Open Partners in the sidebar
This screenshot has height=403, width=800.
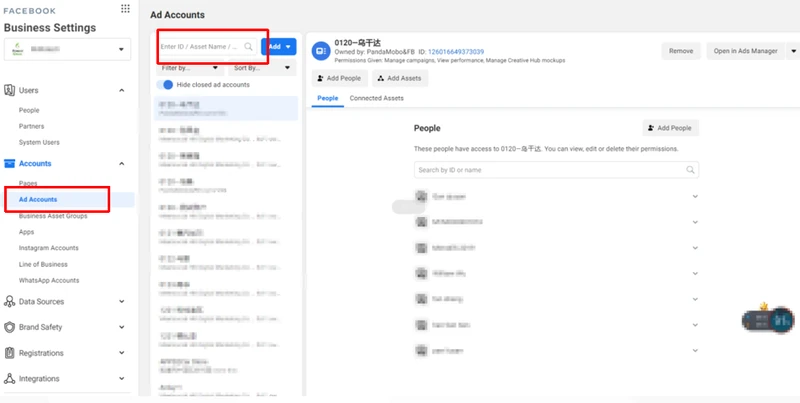(x=32, y=127)
